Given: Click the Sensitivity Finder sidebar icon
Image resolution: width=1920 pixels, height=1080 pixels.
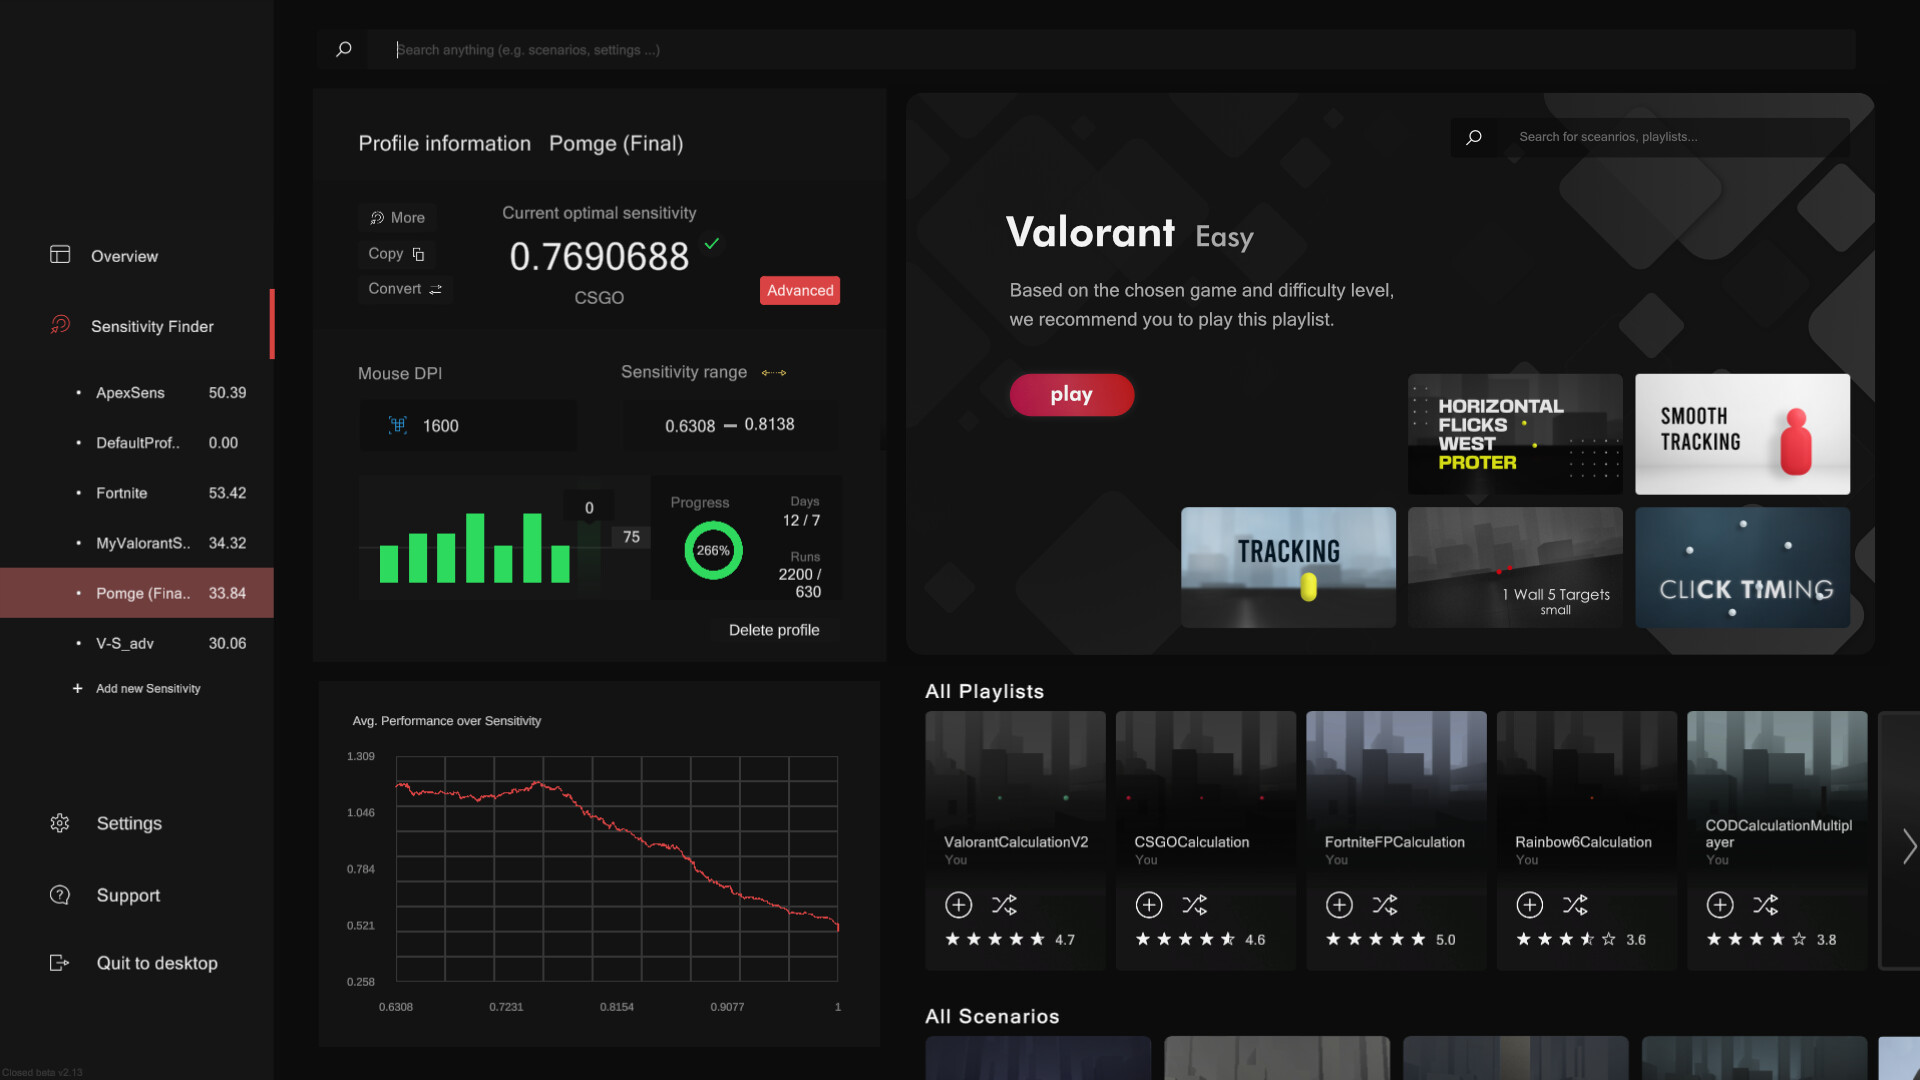Looking at the screenshot, I should click(x=59, y=326).
